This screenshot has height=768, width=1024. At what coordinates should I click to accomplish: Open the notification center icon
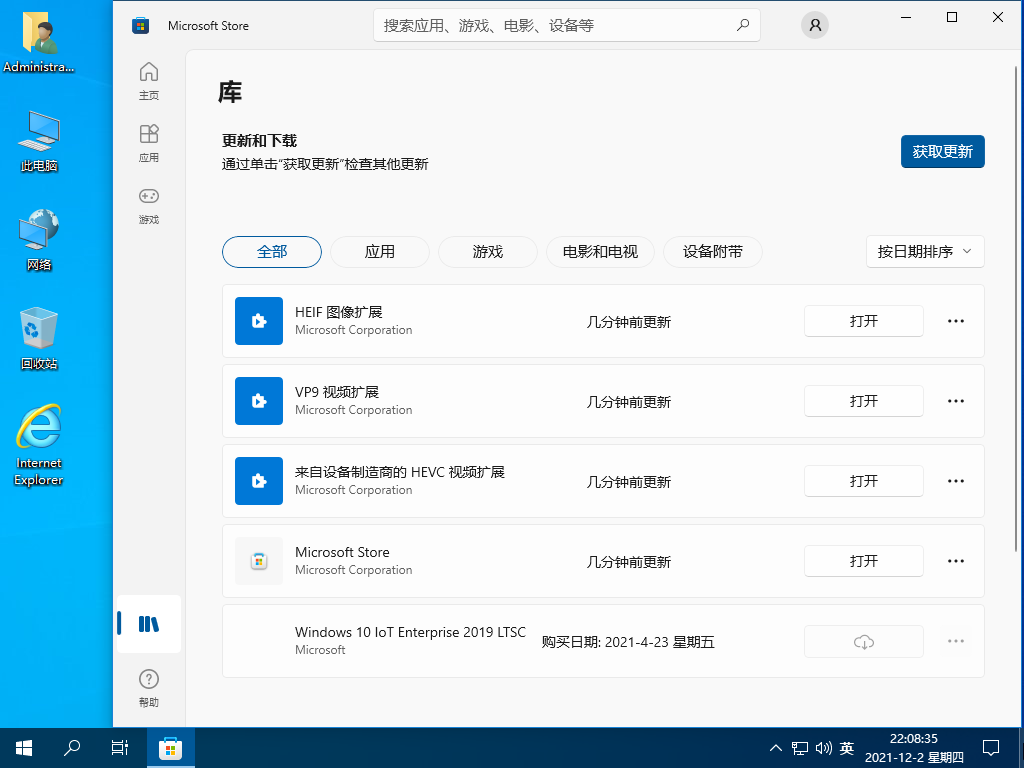click(991, 748)
